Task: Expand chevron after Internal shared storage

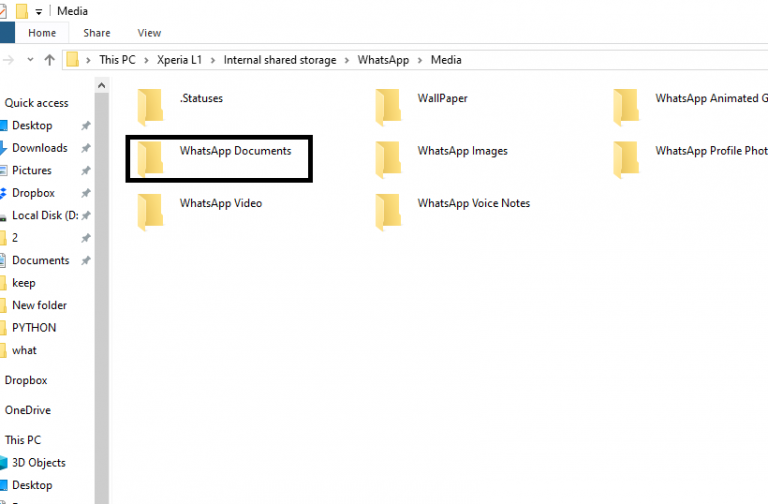Action: point(347,60)
